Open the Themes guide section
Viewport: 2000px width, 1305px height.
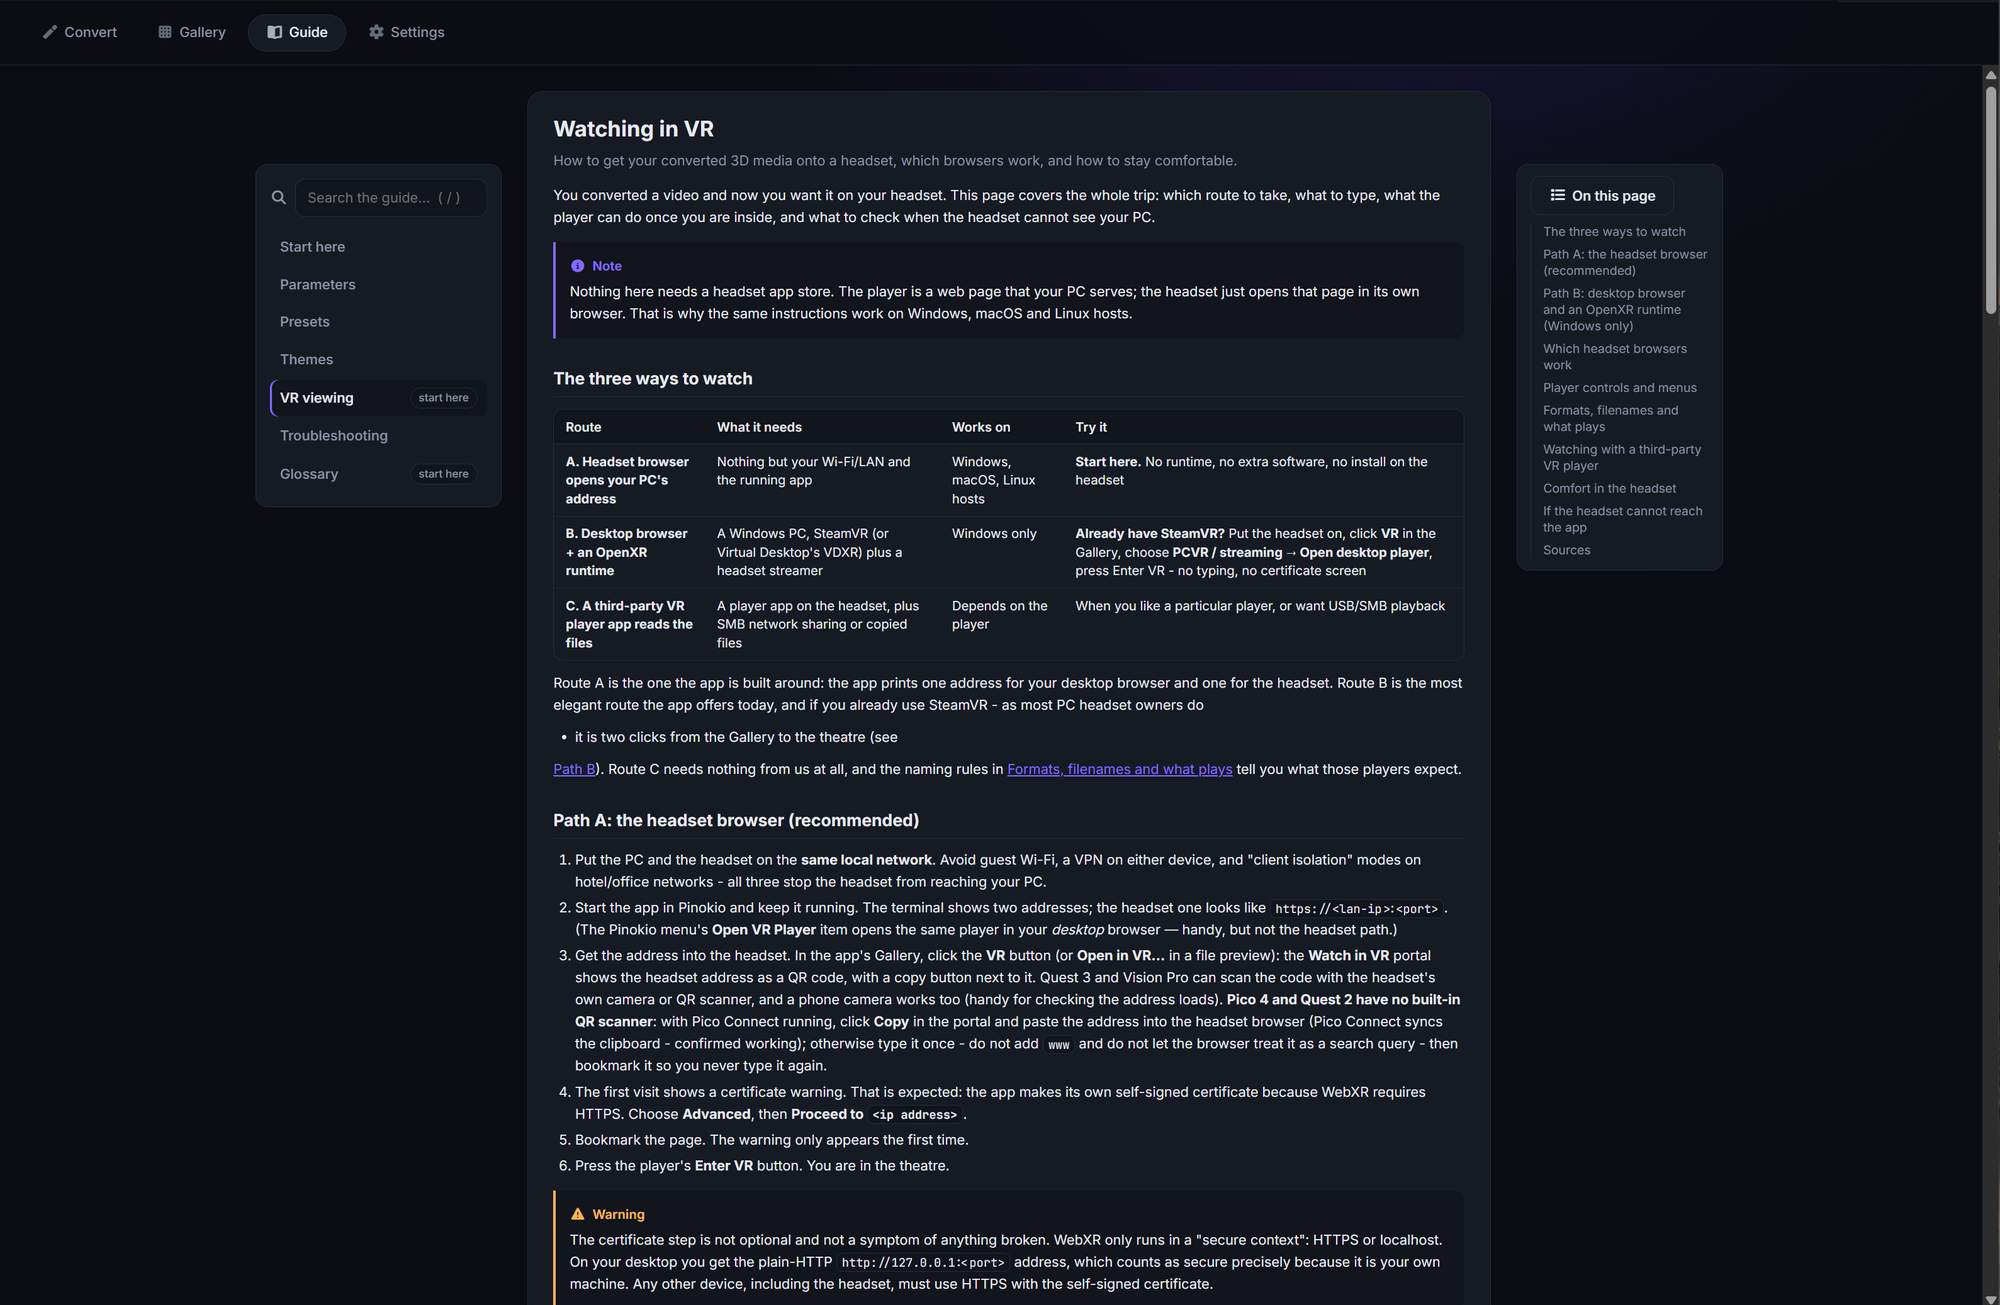[378, 360]
